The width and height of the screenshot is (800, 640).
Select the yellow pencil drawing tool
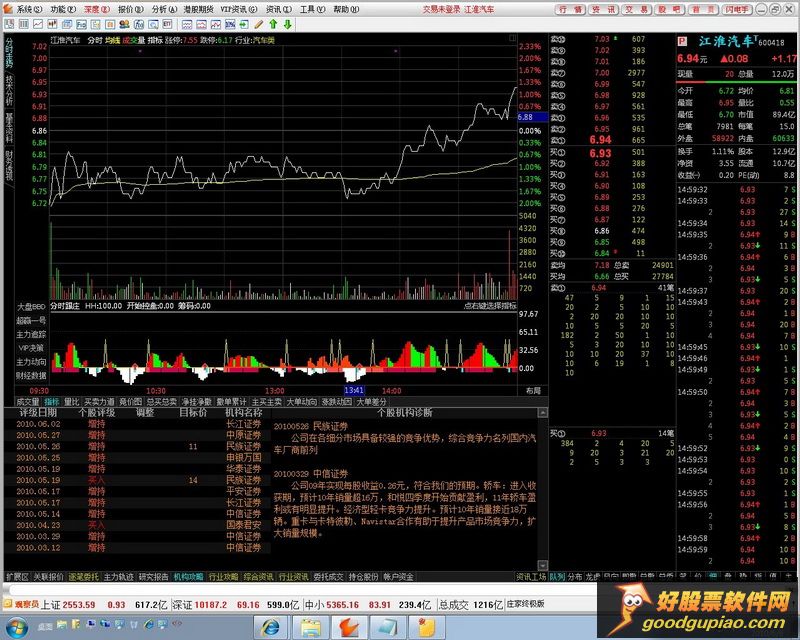click(259, 24)
